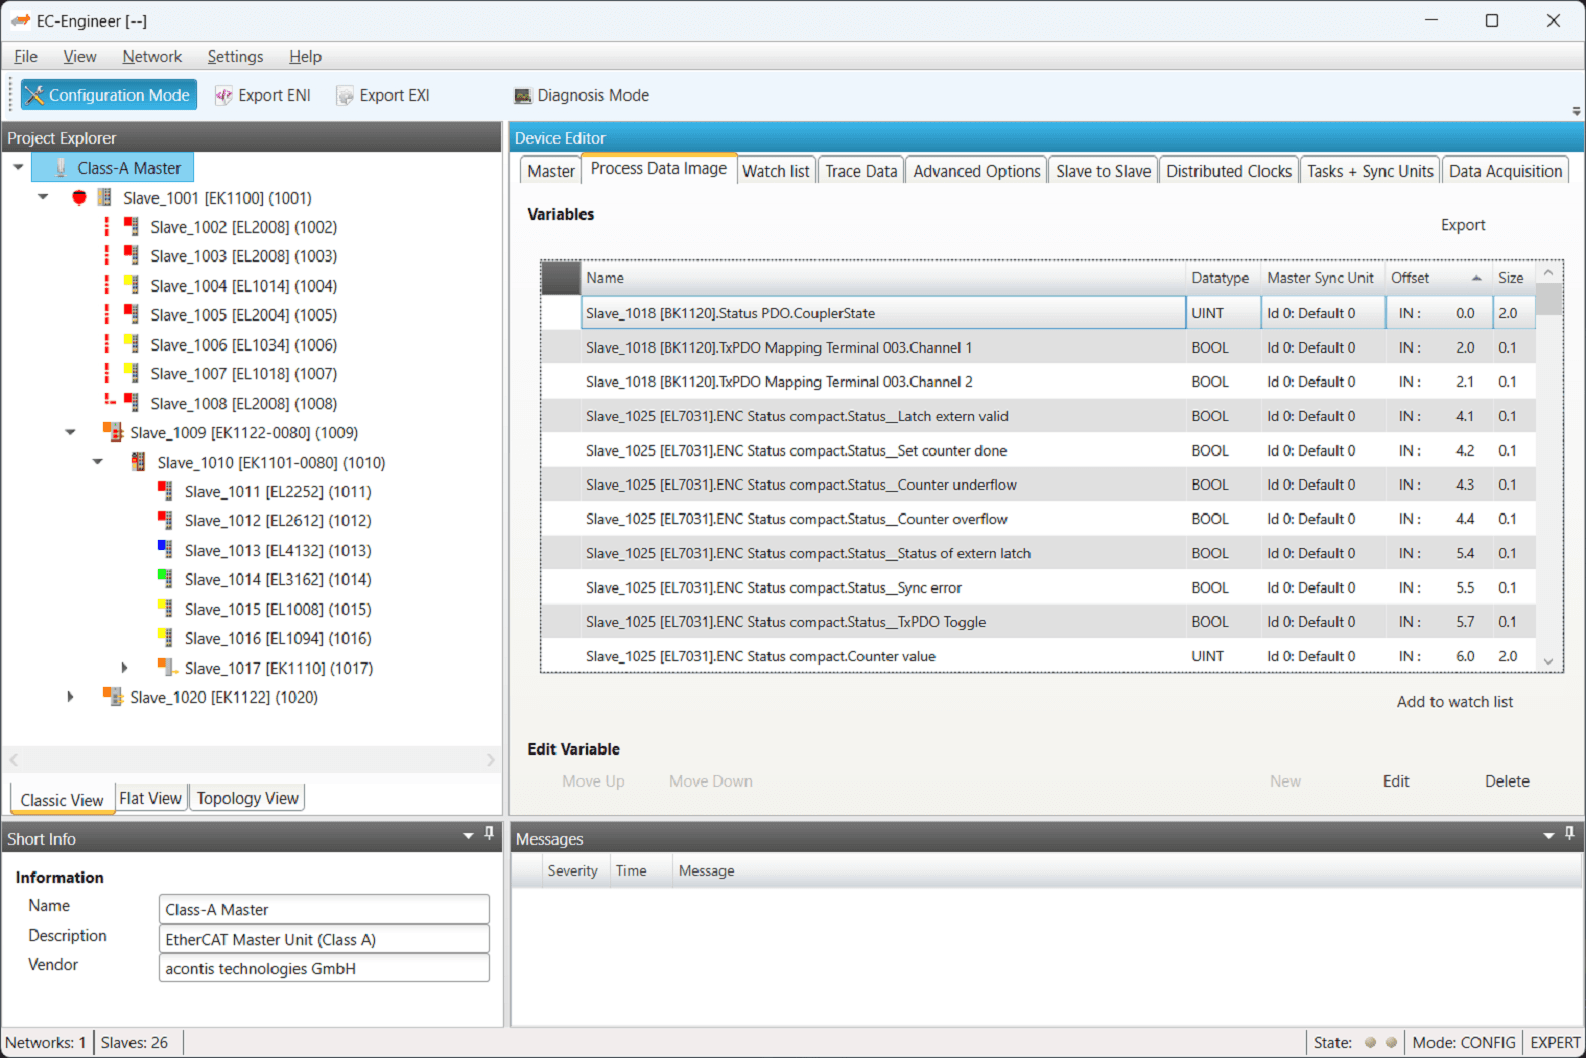
Task: Click the pin icon on Messages panel
Action: click(1569, 833)
